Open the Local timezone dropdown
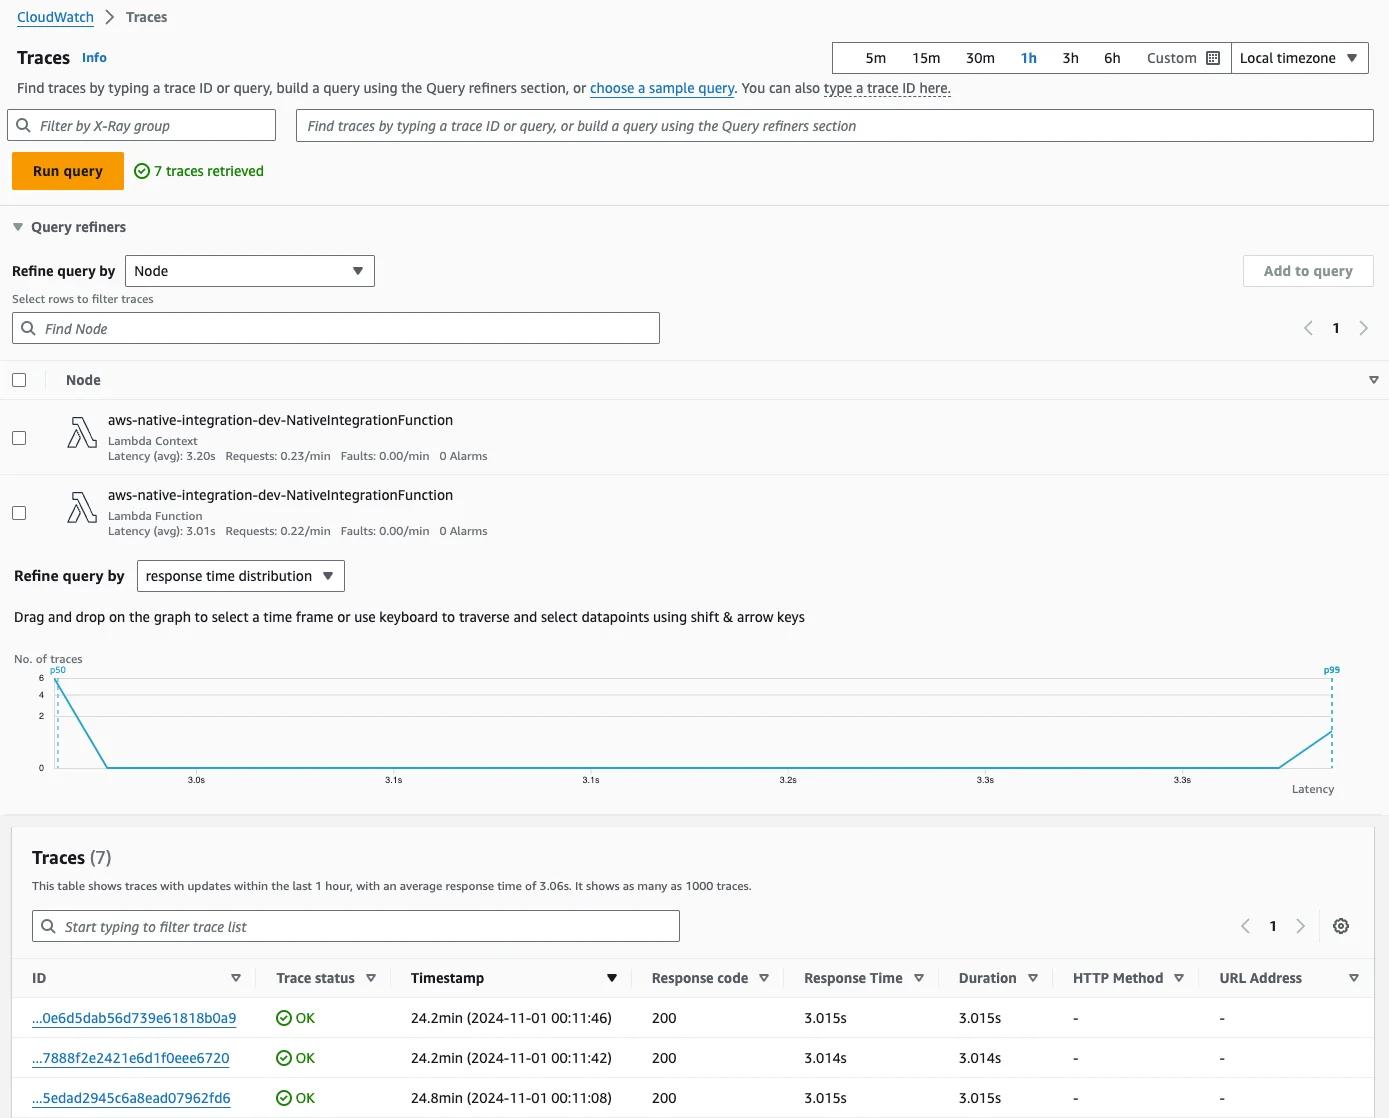Viewport: 1389px width, 1118px height. pyautogui.click(x=1299, y=57)
